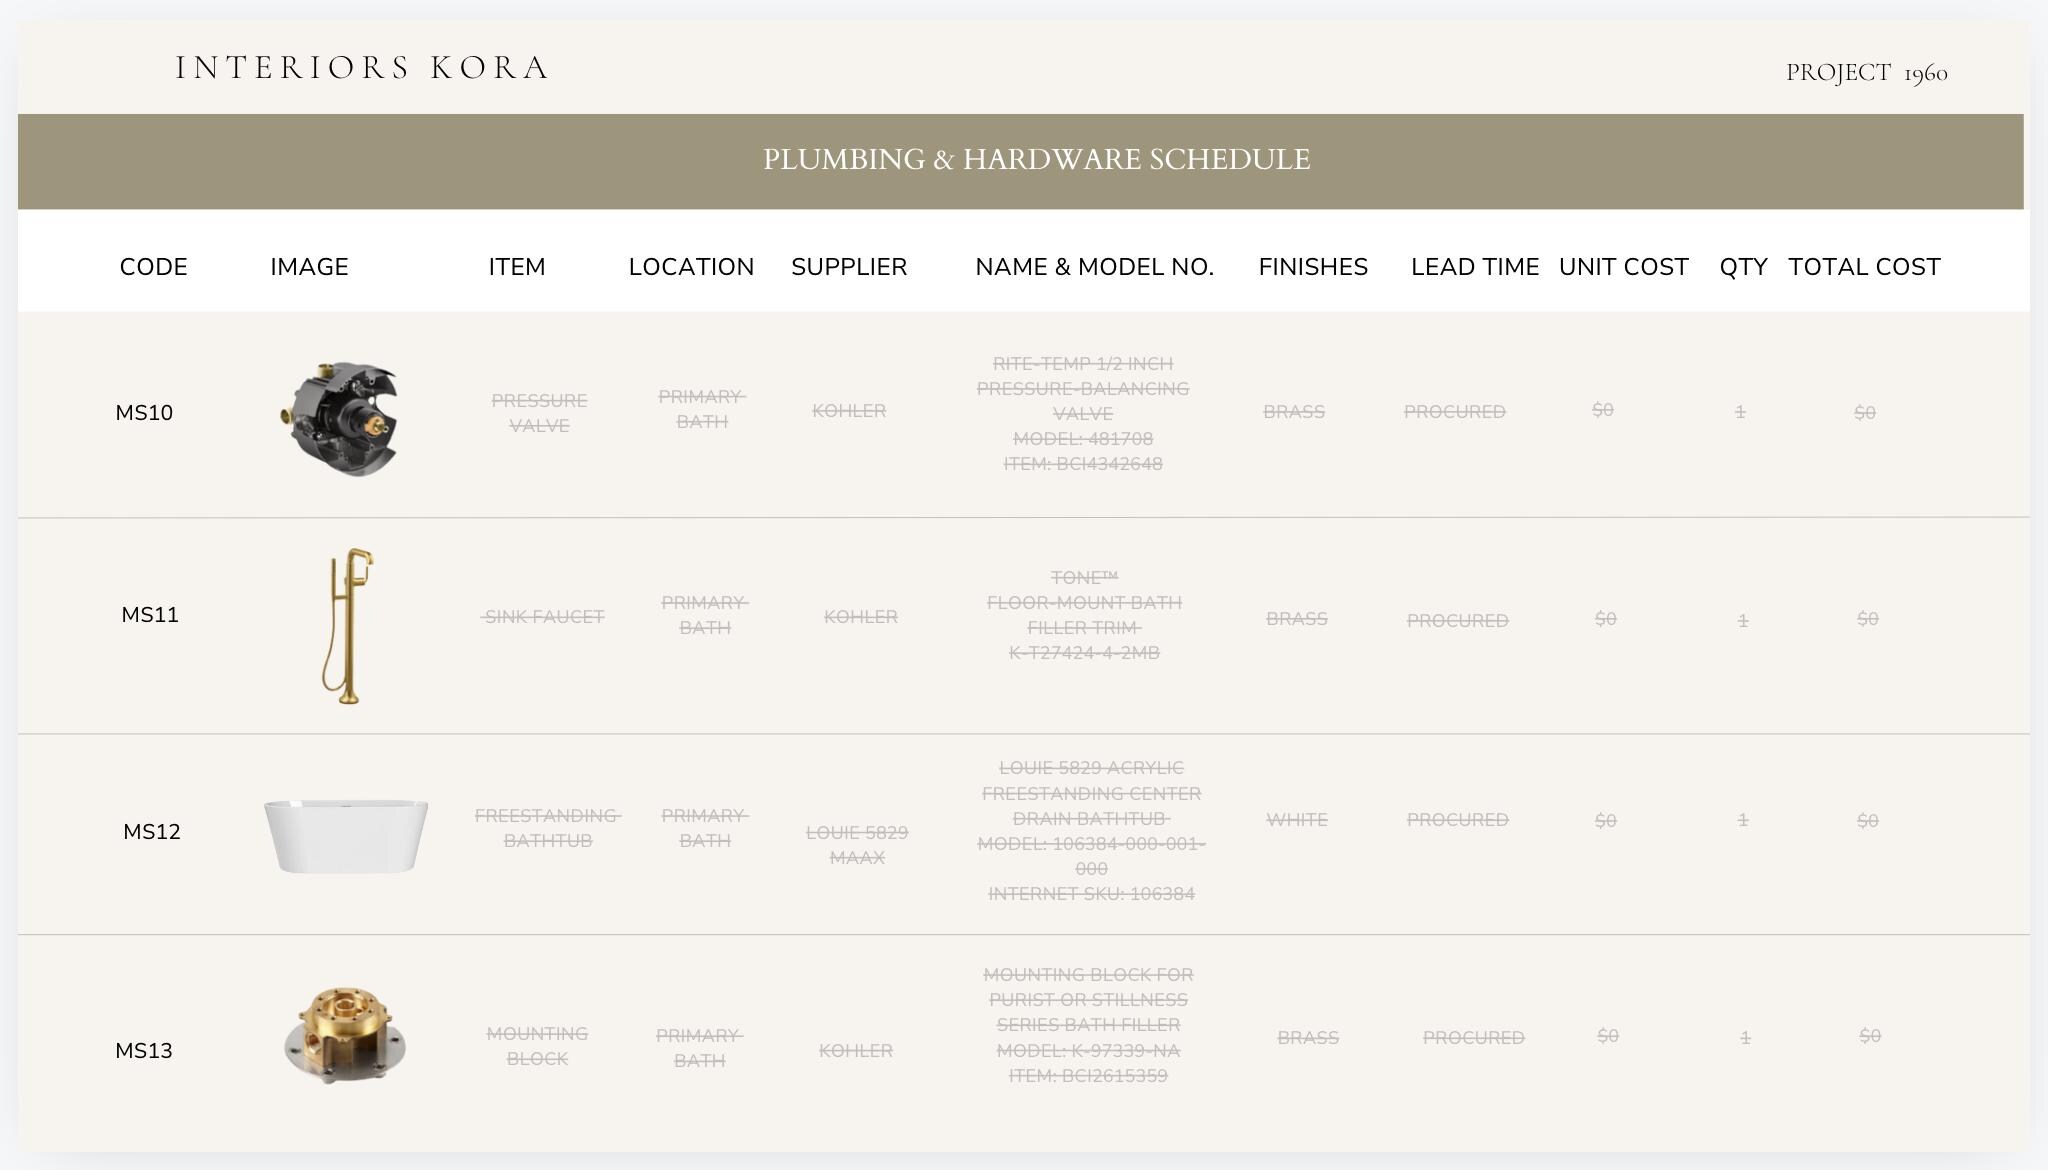Click the MS10 code cell

pyautogui.click(x=144, y=413)
